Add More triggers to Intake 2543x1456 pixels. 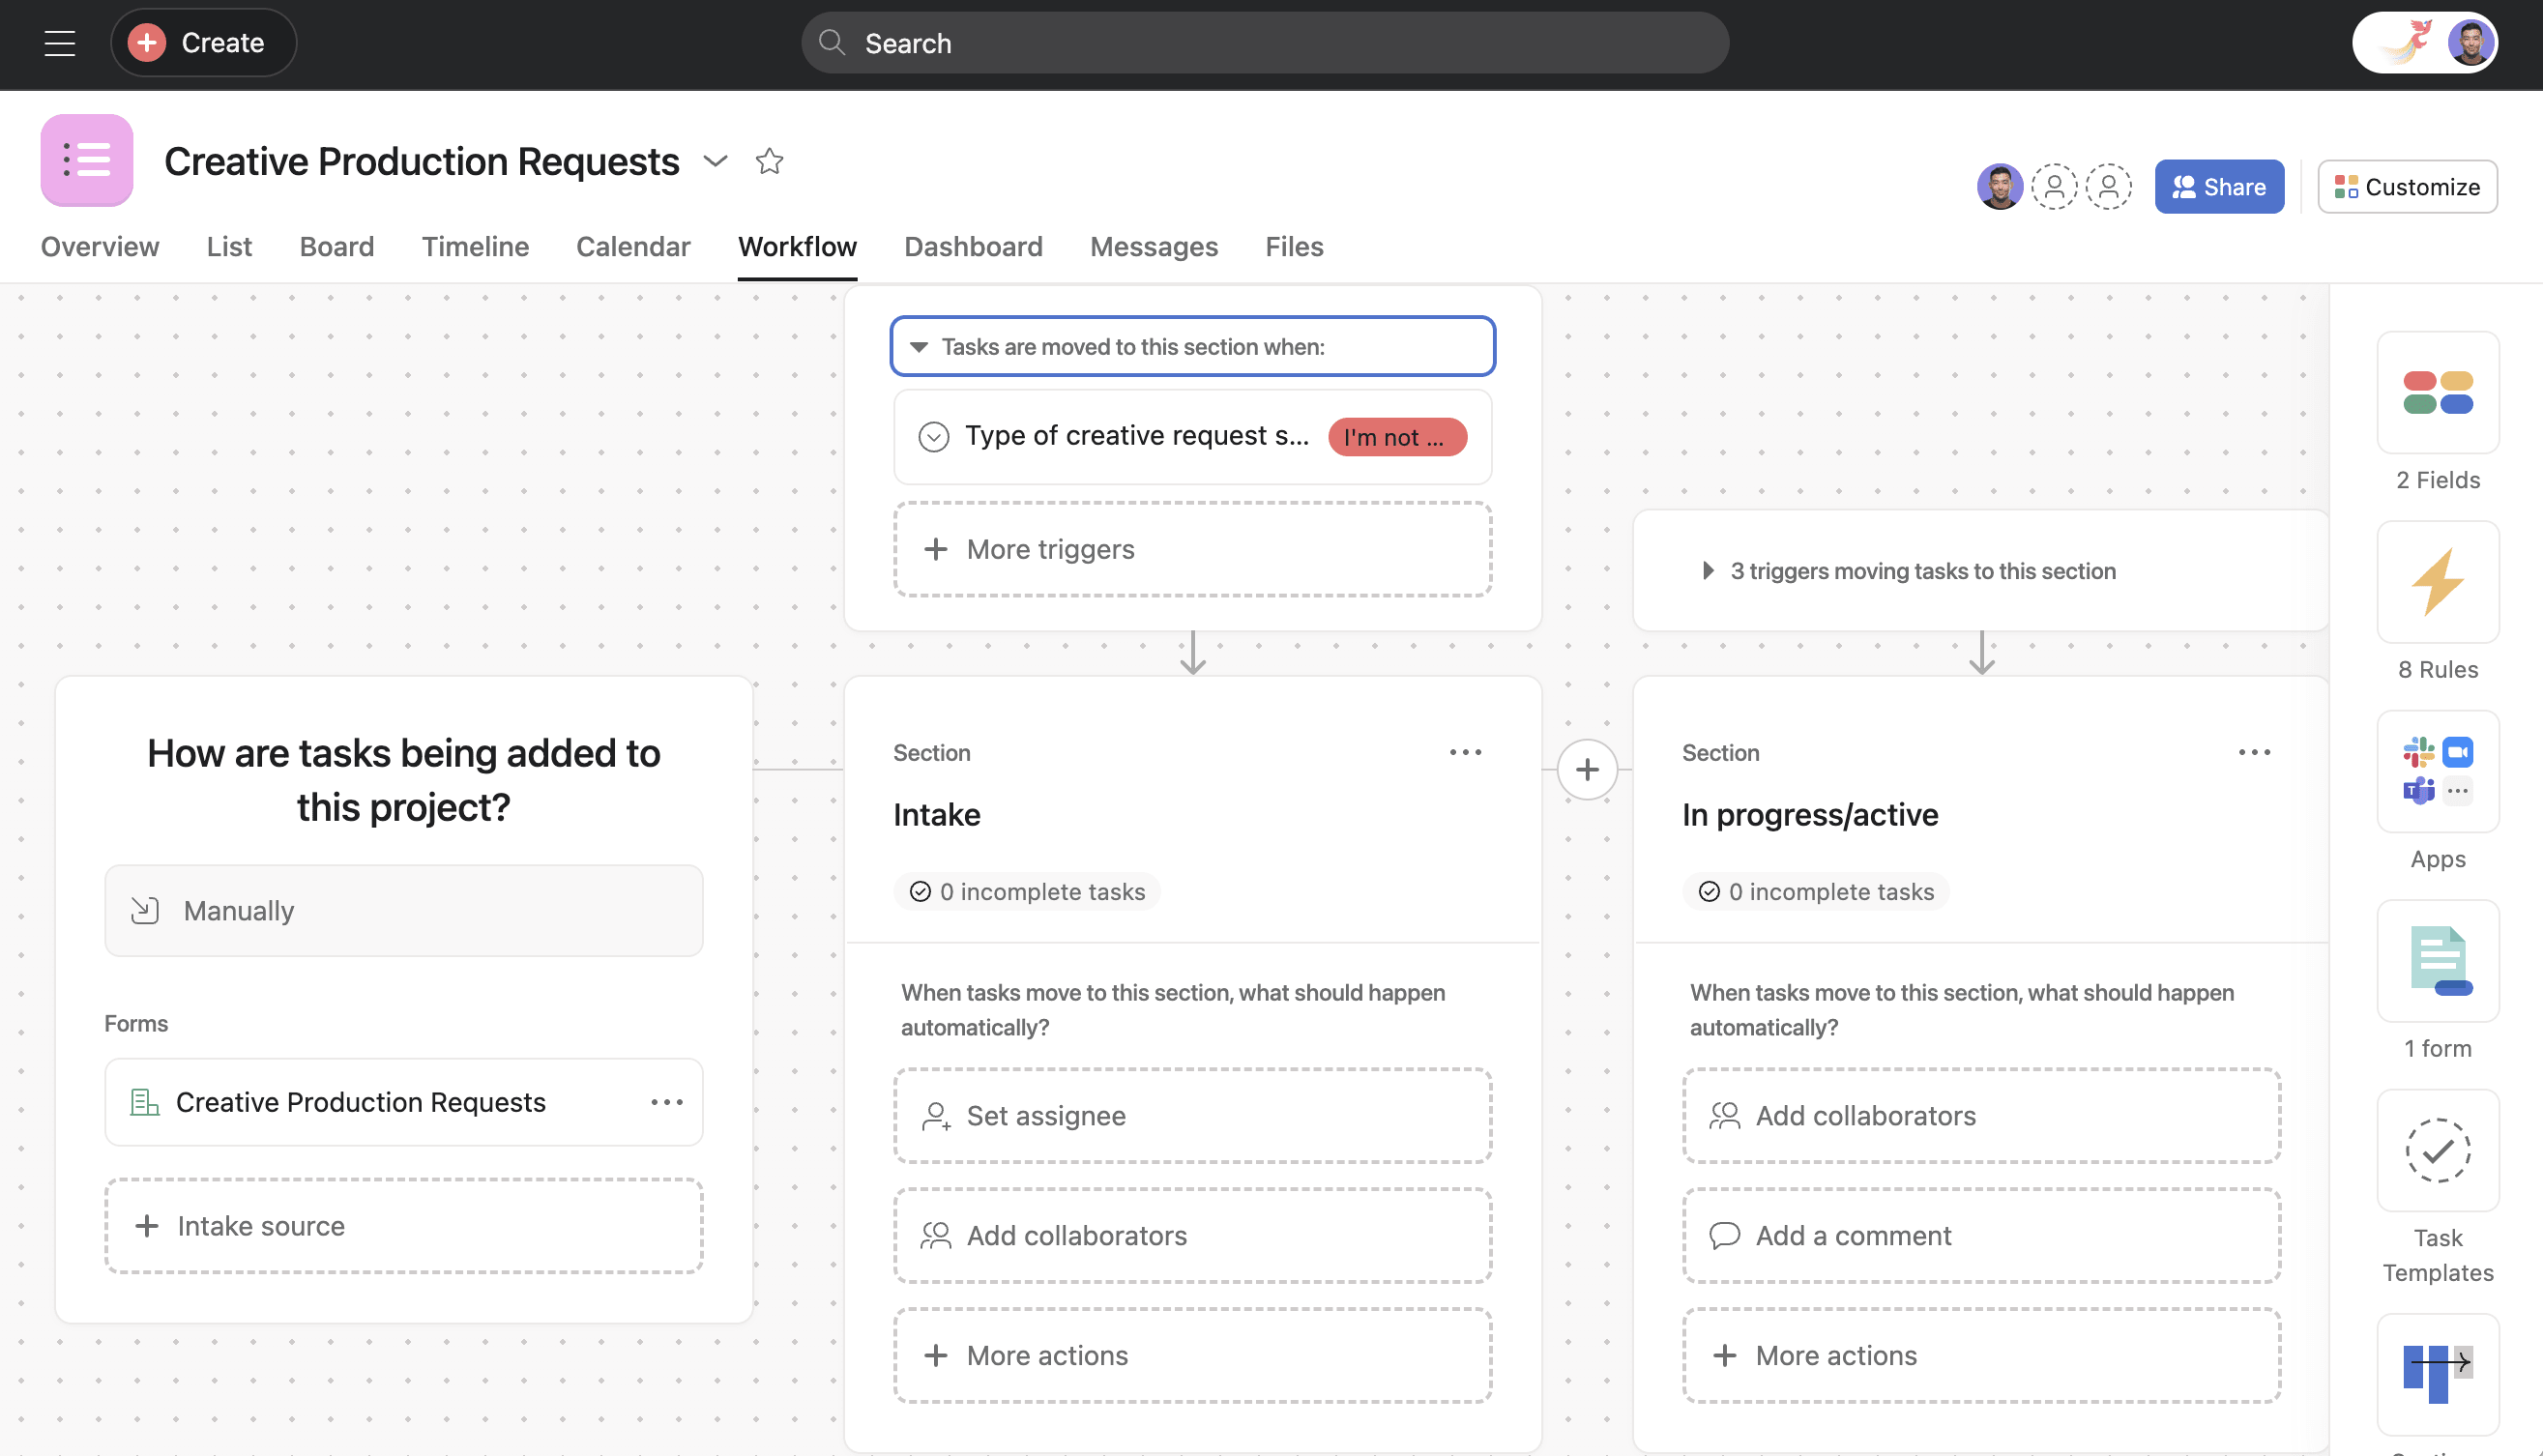1193,550
